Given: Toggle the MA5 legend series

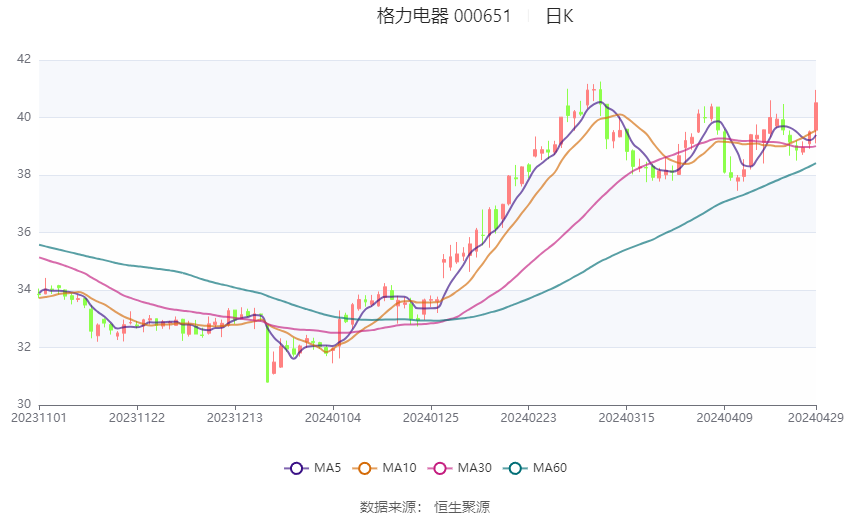Looking at the screenshot, I should 313,468.
